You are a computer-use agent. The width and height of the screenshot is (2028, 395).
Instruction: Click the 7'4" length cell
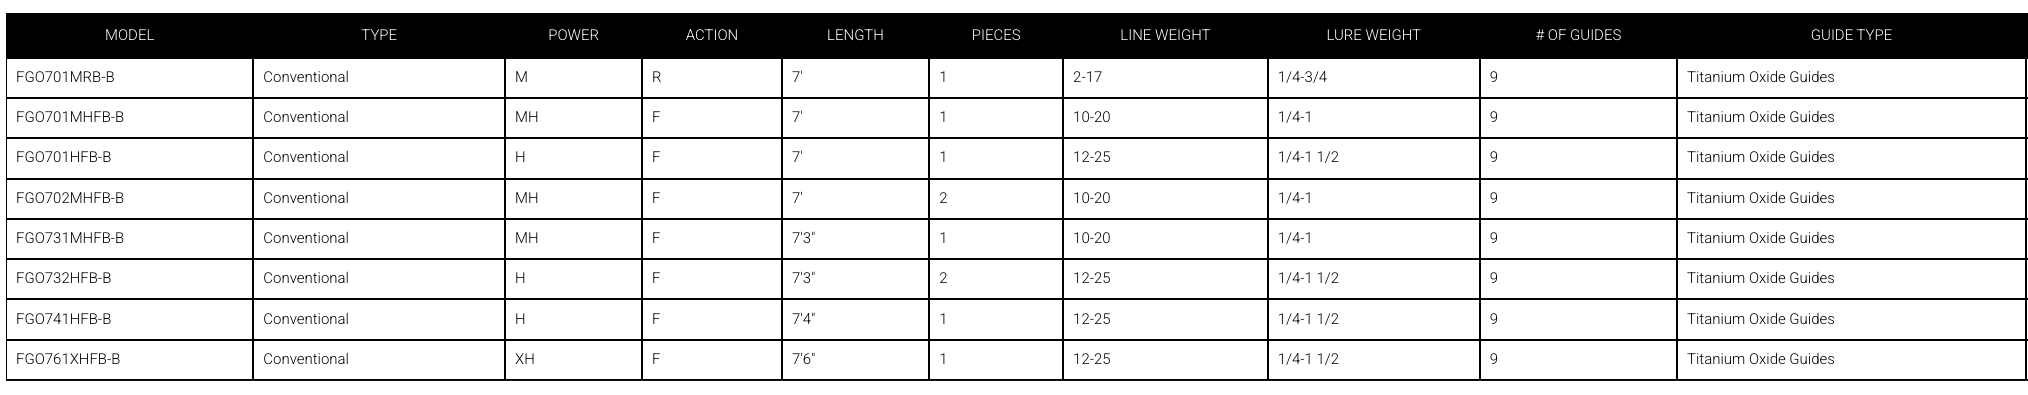(855, 319)
